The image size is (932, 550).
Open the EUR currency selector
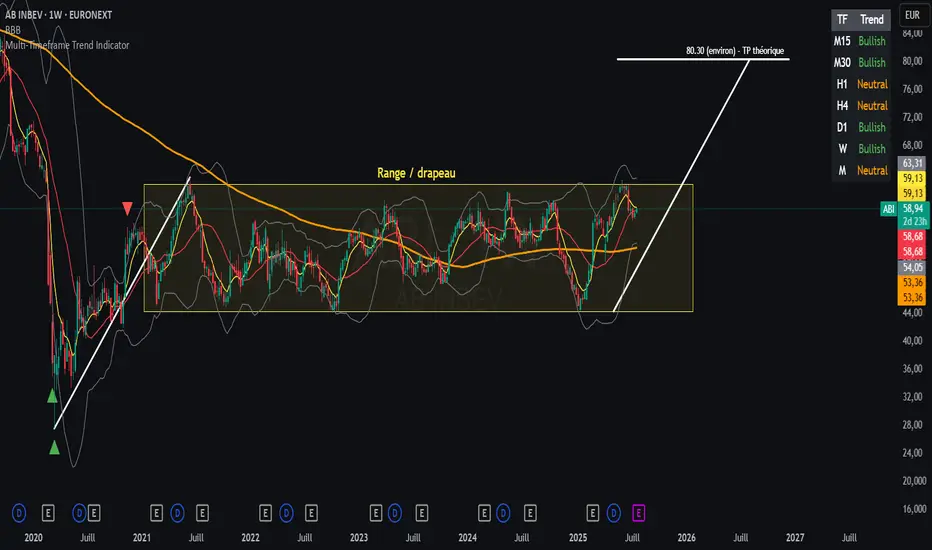[x=912, y=15]
